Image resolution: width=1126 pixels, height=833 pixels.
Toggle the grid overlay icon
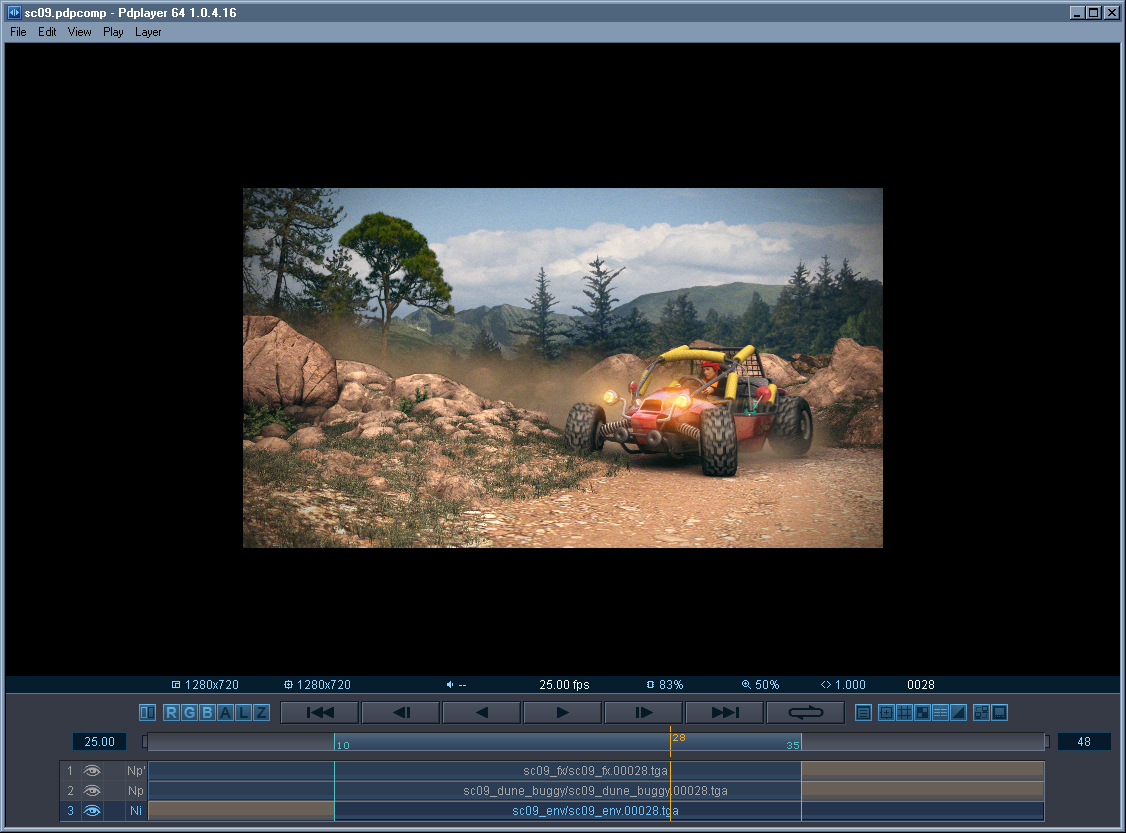click(x=904, y=712)
